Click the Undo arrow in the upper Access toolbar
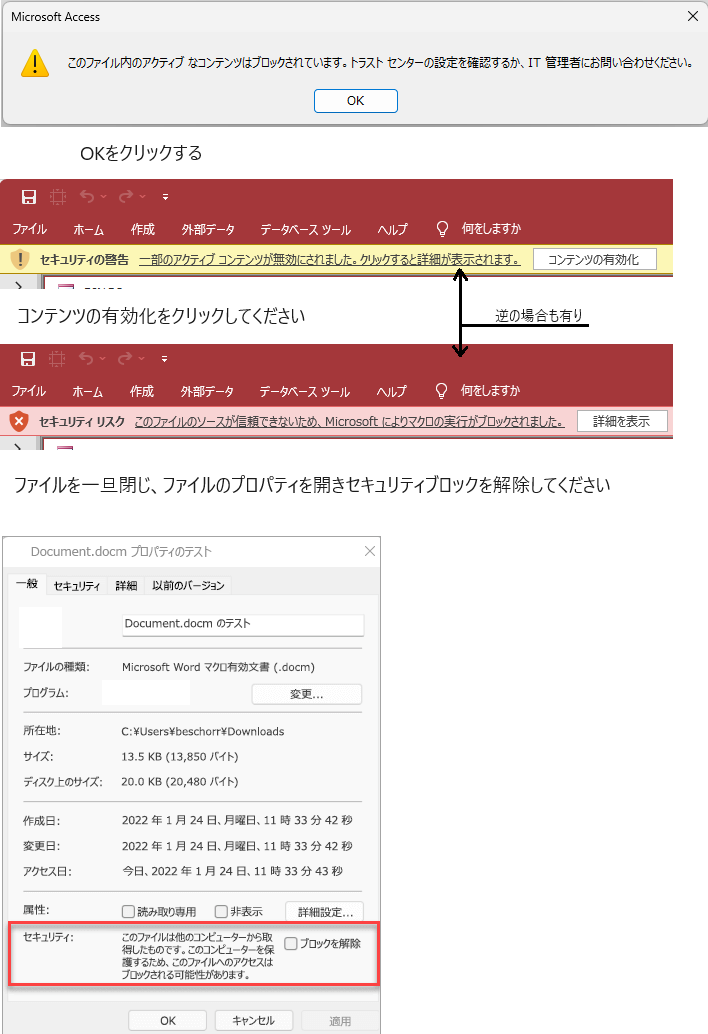This screenshot has width=708, height=1034. point(87,197)
